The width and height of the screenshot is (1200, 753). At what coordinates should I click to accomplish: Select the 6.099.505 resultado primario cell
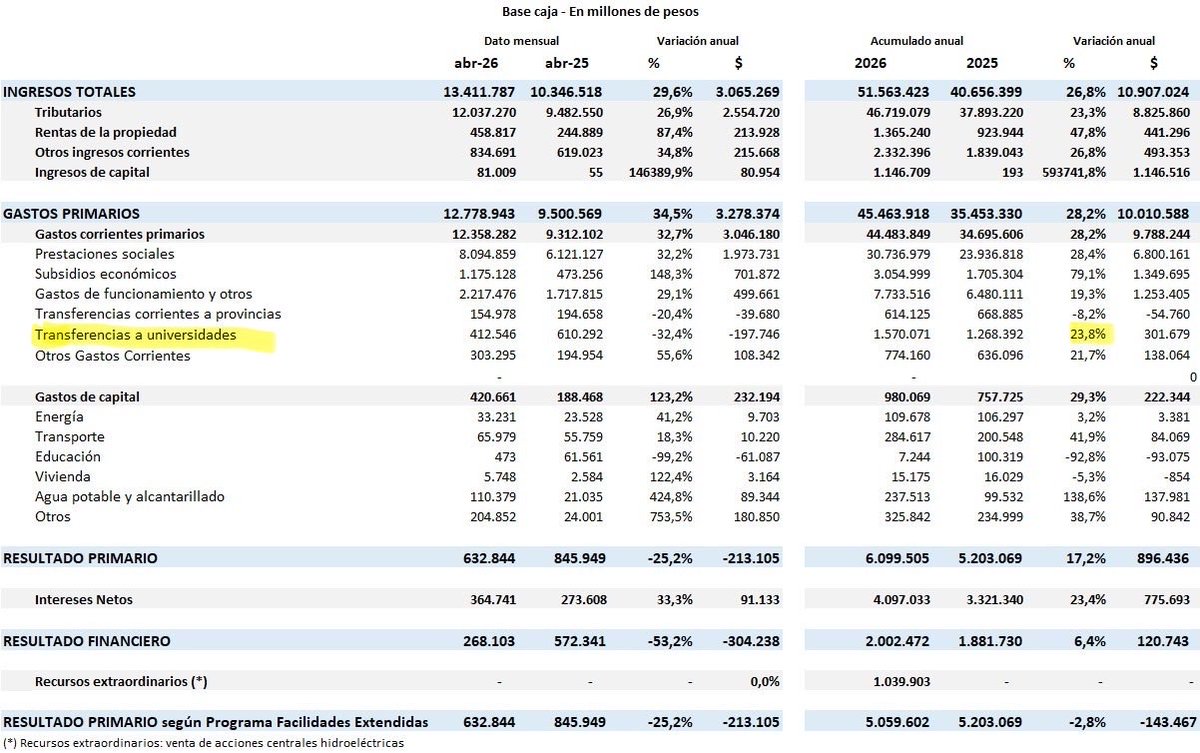coord(895,558)
